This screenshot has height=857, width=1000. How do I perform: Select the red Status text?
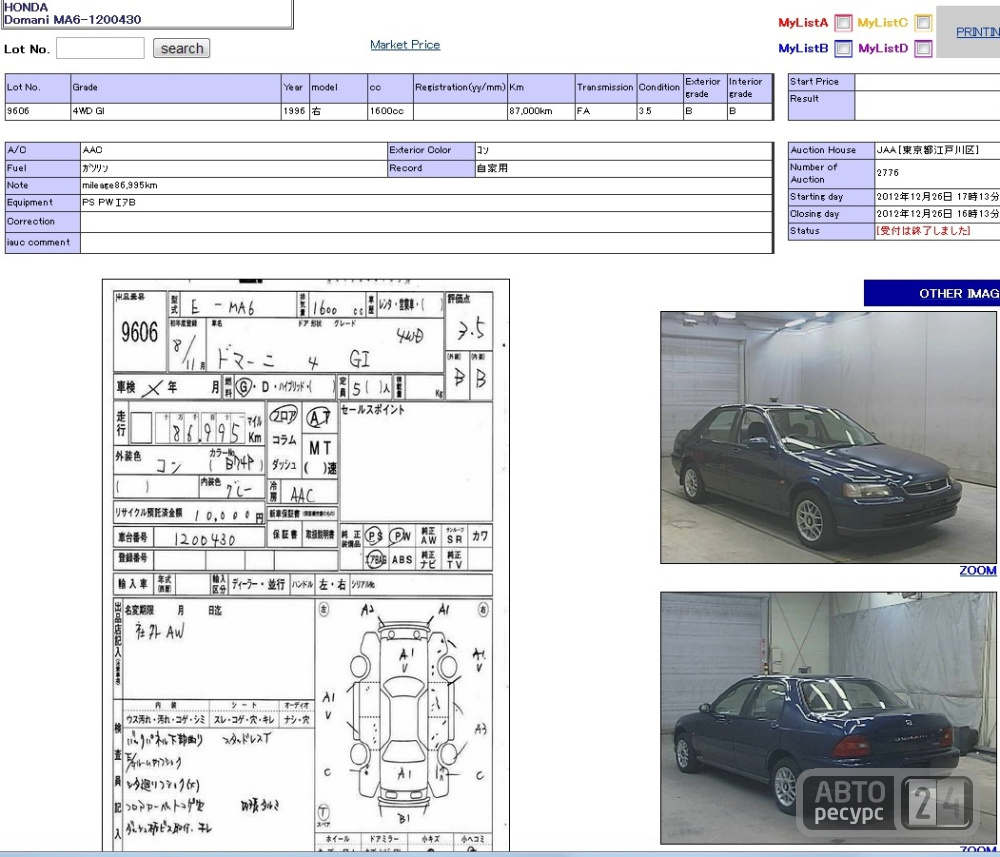point(923,231)
